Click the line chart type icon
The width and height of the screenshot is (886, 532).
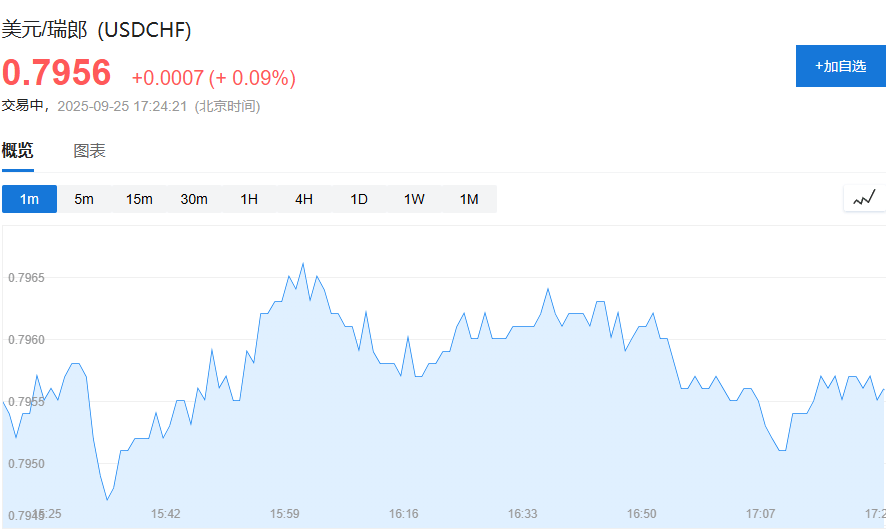click(864, 198)
